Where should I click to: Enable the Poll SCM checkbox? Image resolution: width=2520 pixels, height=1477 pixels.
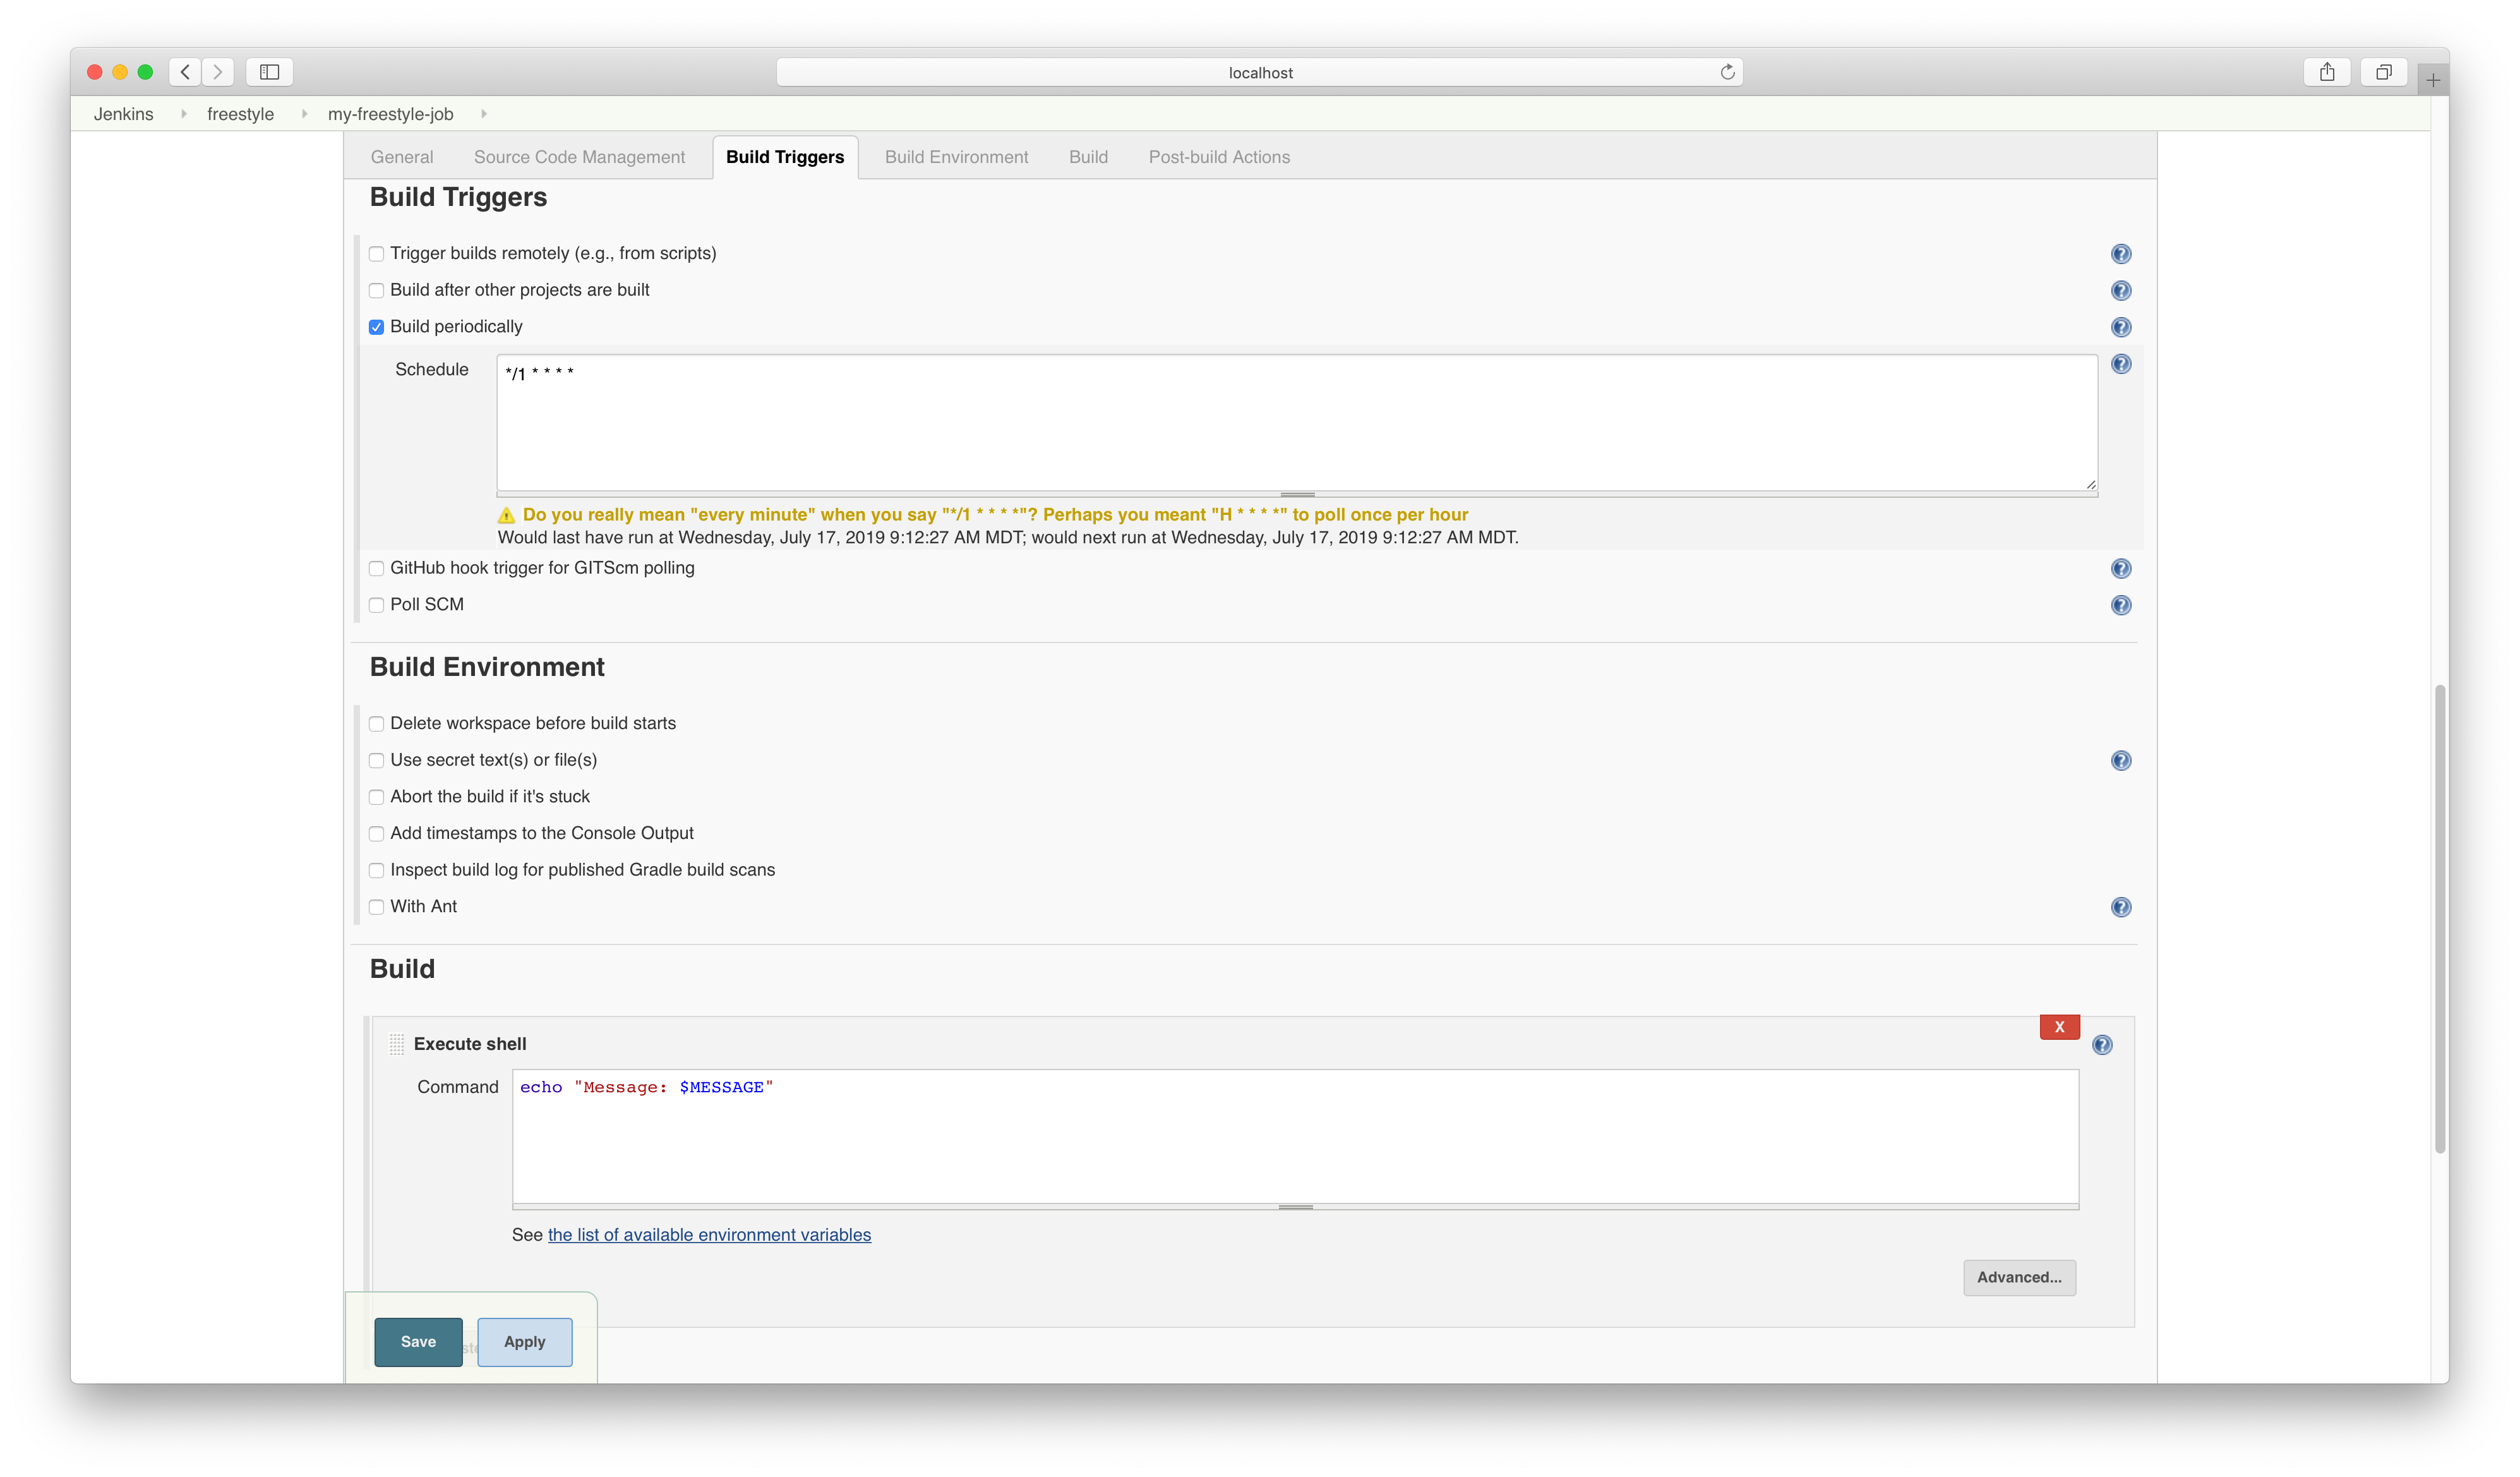(x=376, y=605)
